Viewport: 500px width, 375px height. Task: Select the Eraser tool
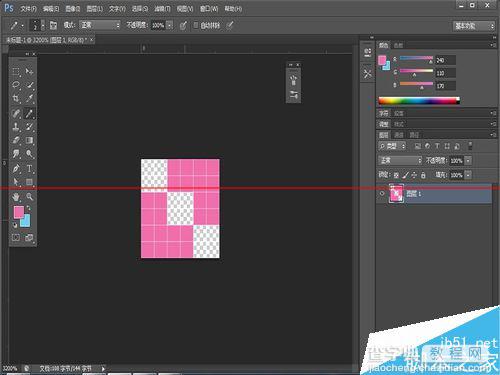click(x=16, y=140)
